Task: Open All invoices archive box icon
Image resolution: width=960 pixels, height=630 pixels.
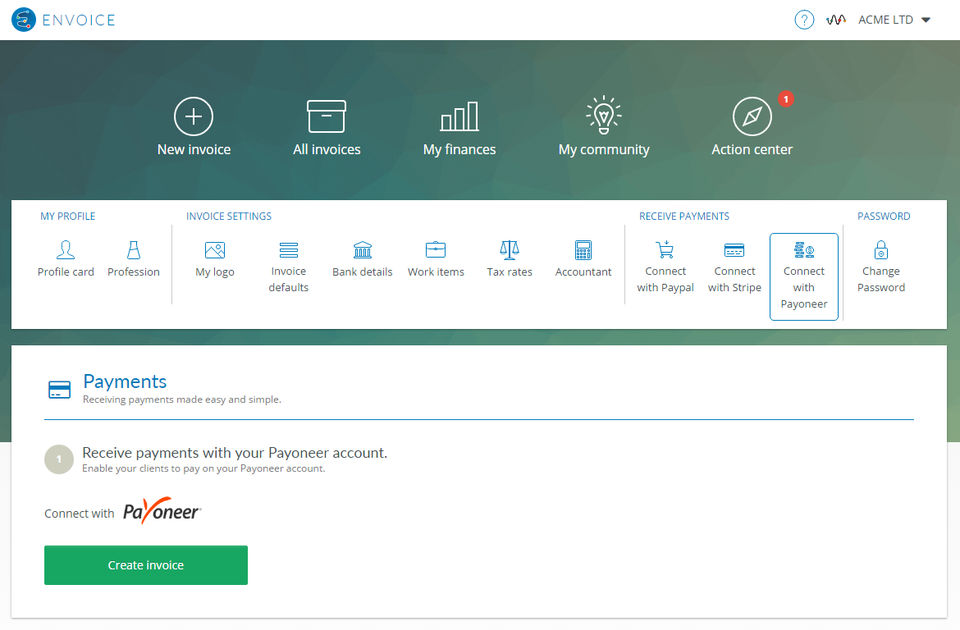Action: pos(326,116)
